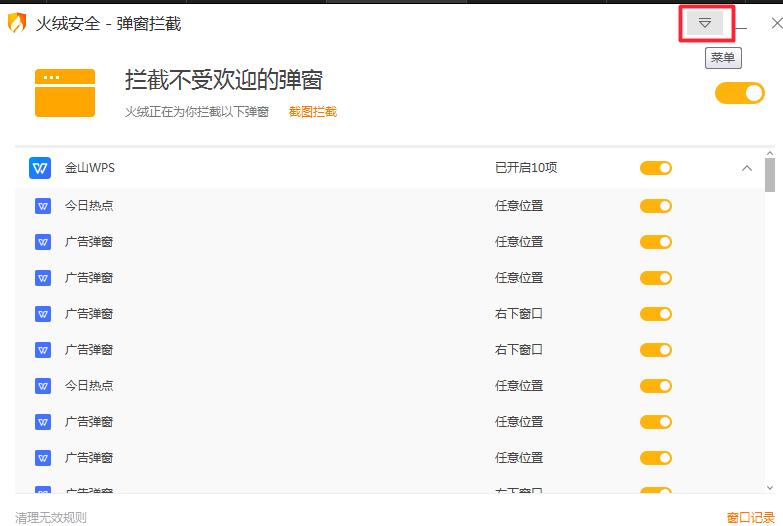Open the 窗口记录 link
The width and height of the screenshot is (783, 526).
[751, 518]
